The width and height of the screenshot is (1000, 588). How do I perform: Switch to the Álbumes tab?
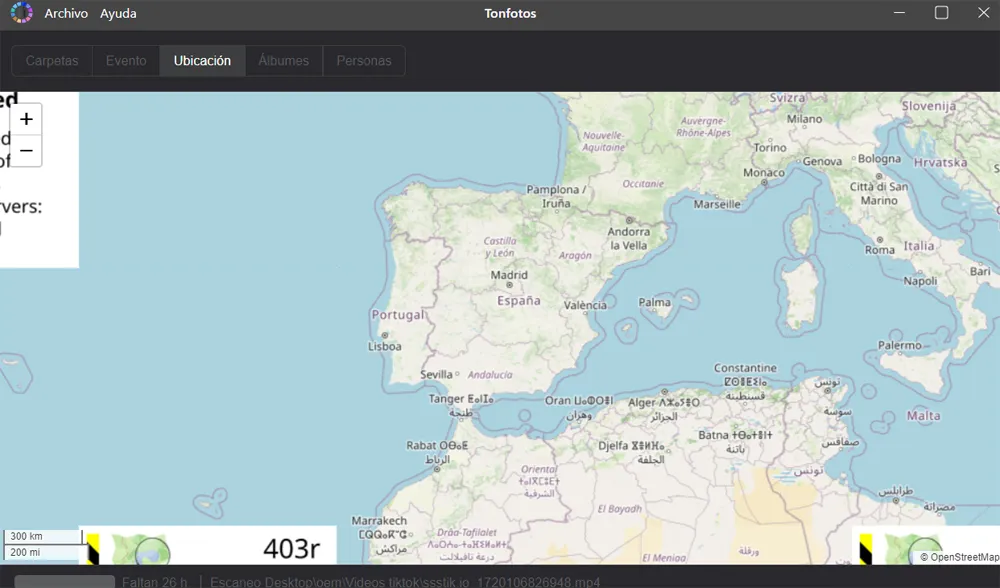click(x=284, y=61)
